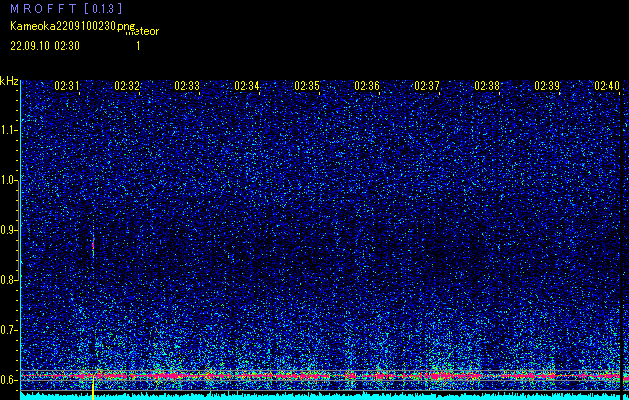Click the 1.1 frequency axis label
629x400 pixels.
[x=9, y=130]
